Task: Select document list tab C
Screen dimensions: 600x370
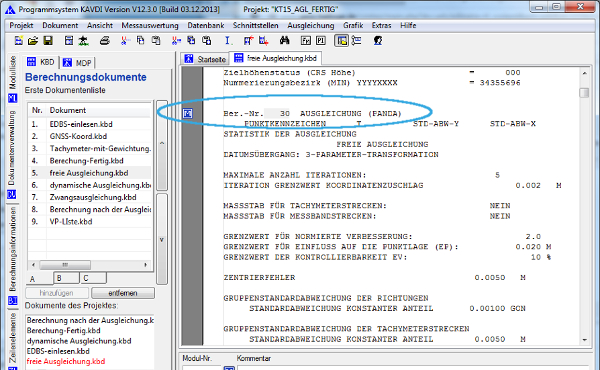Action: (93, 278)
